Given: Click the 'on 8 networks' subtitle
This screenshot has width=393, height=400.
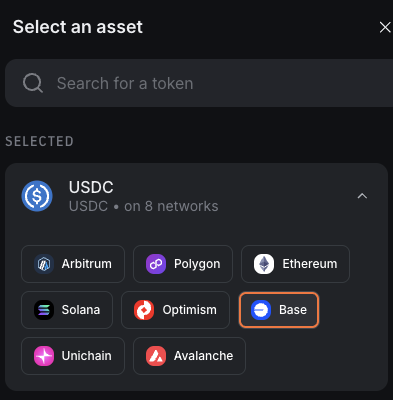Looking at the screenshot, I should click(x=171, y=206).
